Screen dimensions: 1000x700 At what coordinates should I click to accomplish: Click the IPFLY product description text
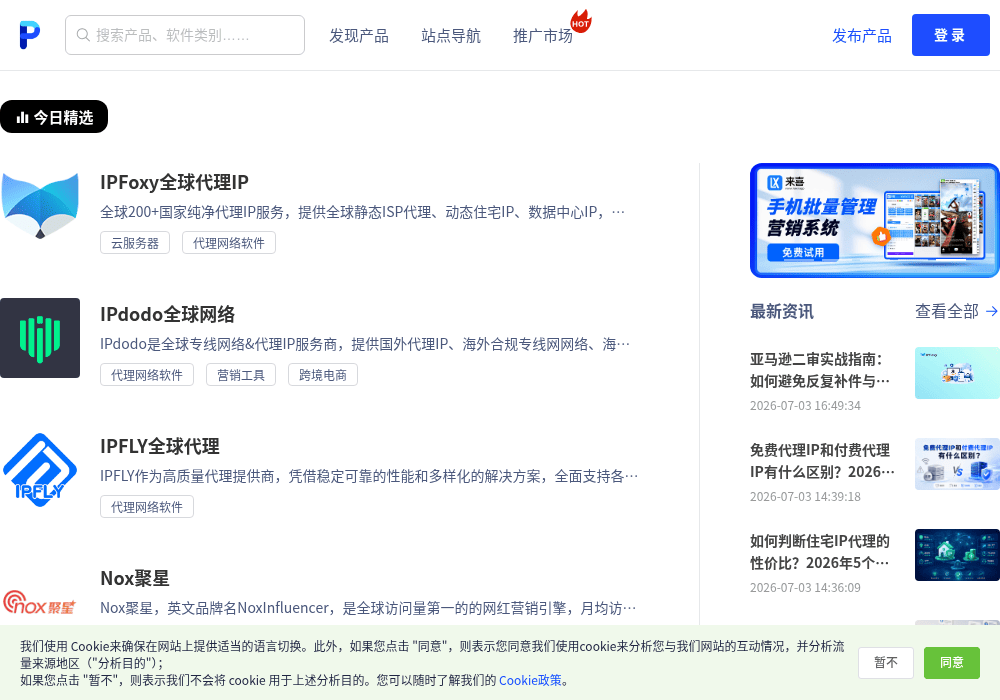pos(369,476)
